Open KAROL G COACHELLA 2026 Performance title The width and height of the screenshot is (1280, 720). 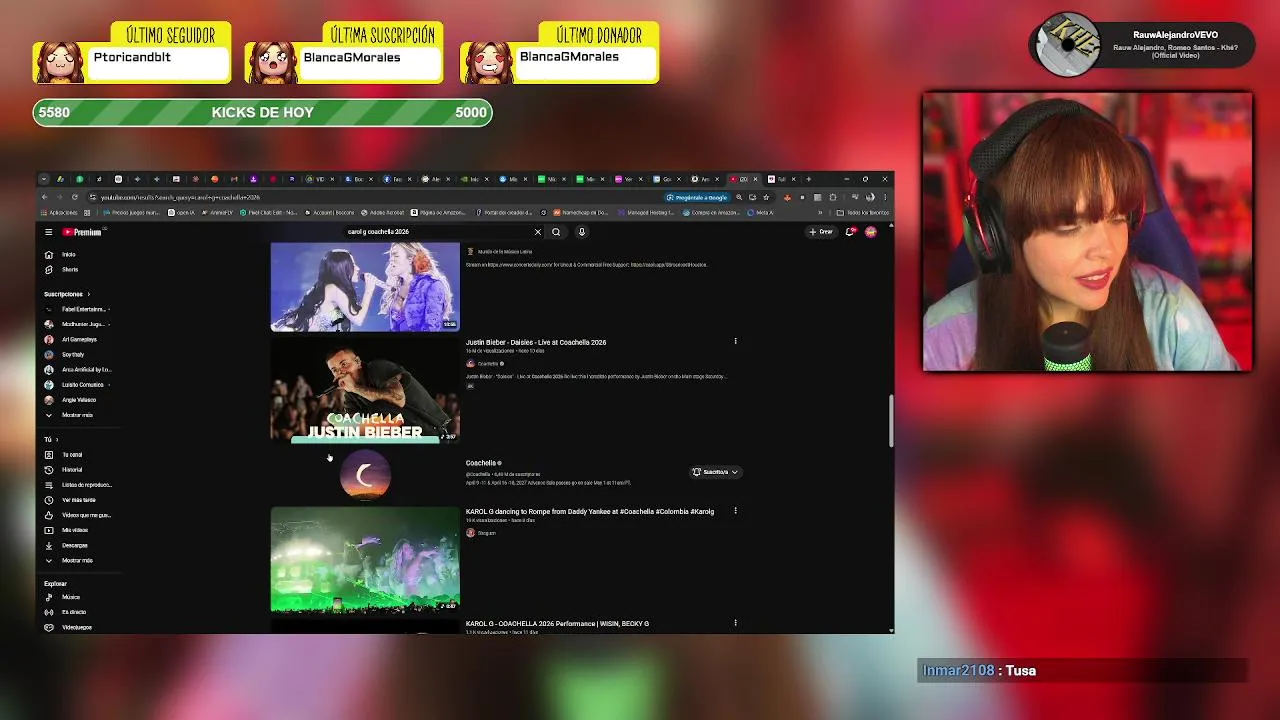tap(557, 623)
